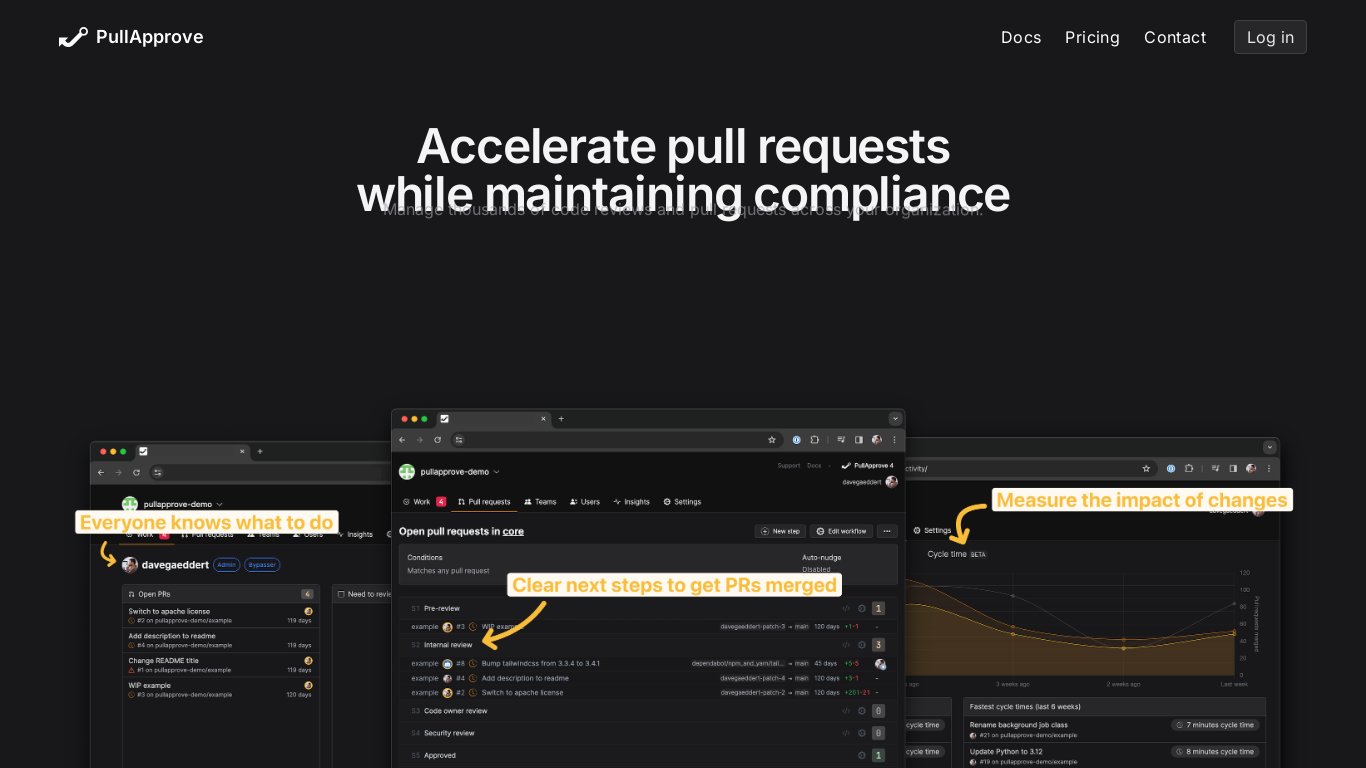Click green count badge on Approved row

click(878, 755)
